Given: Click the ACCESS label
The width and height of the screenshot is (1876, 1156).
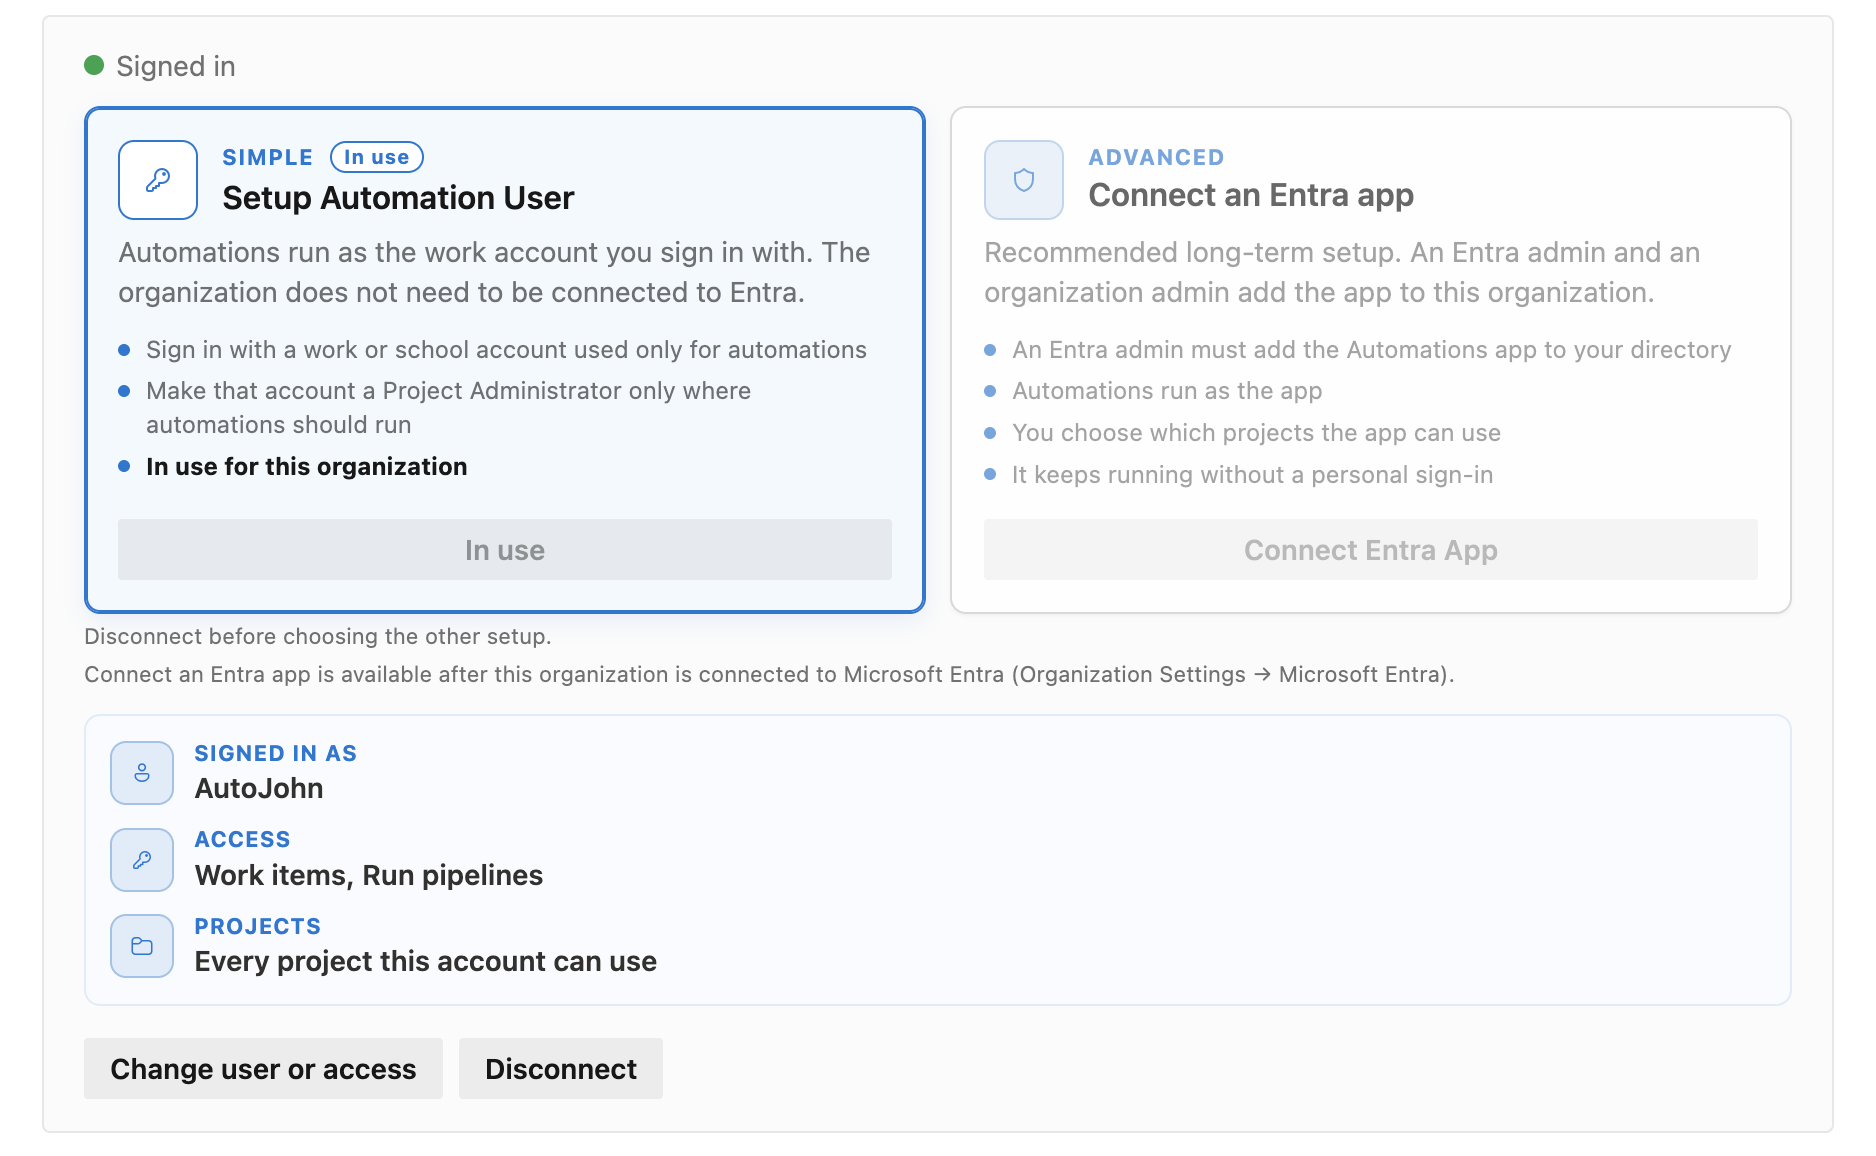Looking at the screenshot, I should pyautogui.click(x=243, y=839).
